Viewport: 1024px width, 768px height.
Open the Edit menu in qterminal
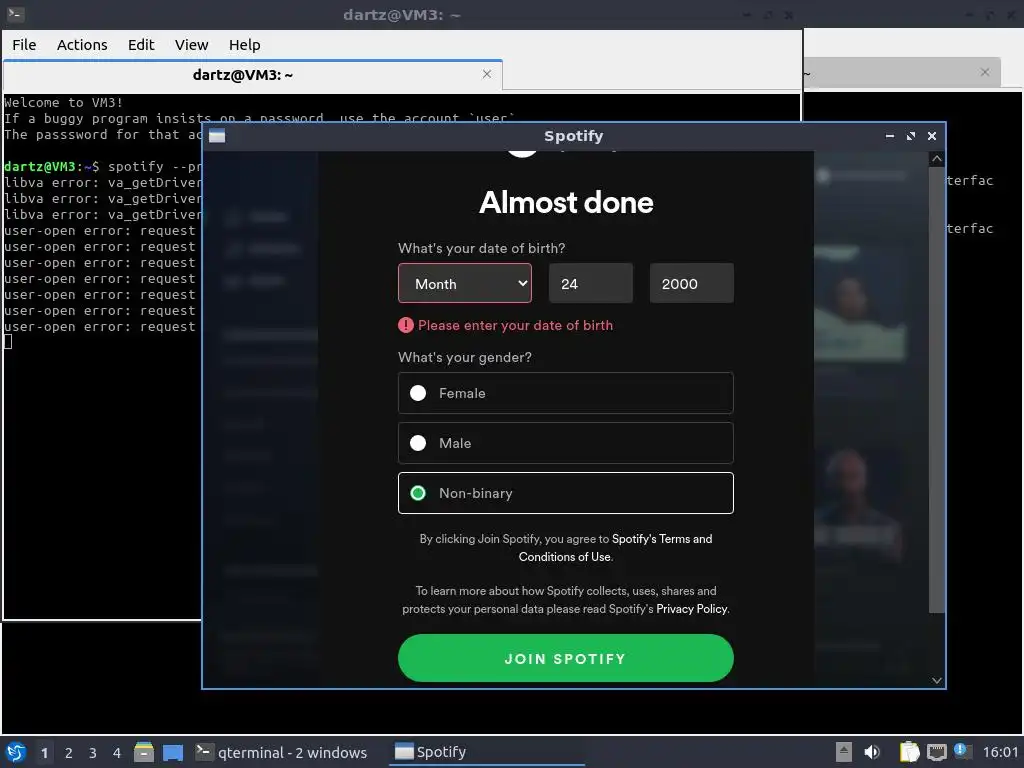[141, 44]
